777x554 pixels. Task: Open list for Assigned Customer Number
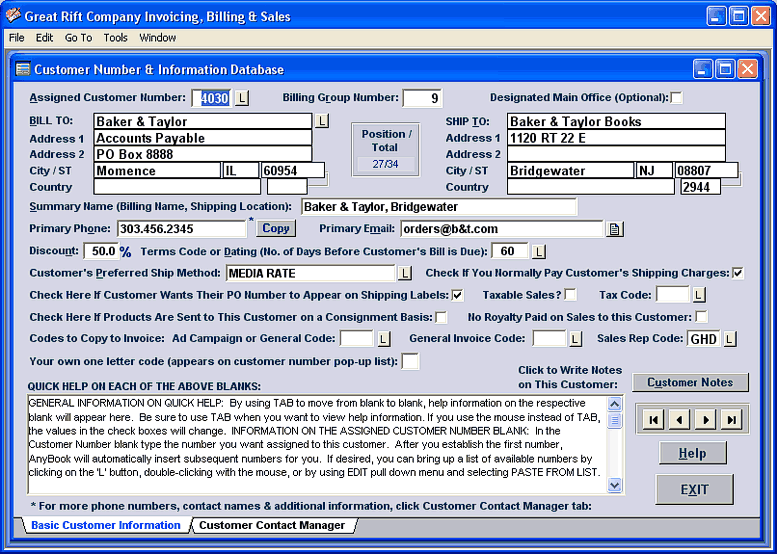coord(242,98)
